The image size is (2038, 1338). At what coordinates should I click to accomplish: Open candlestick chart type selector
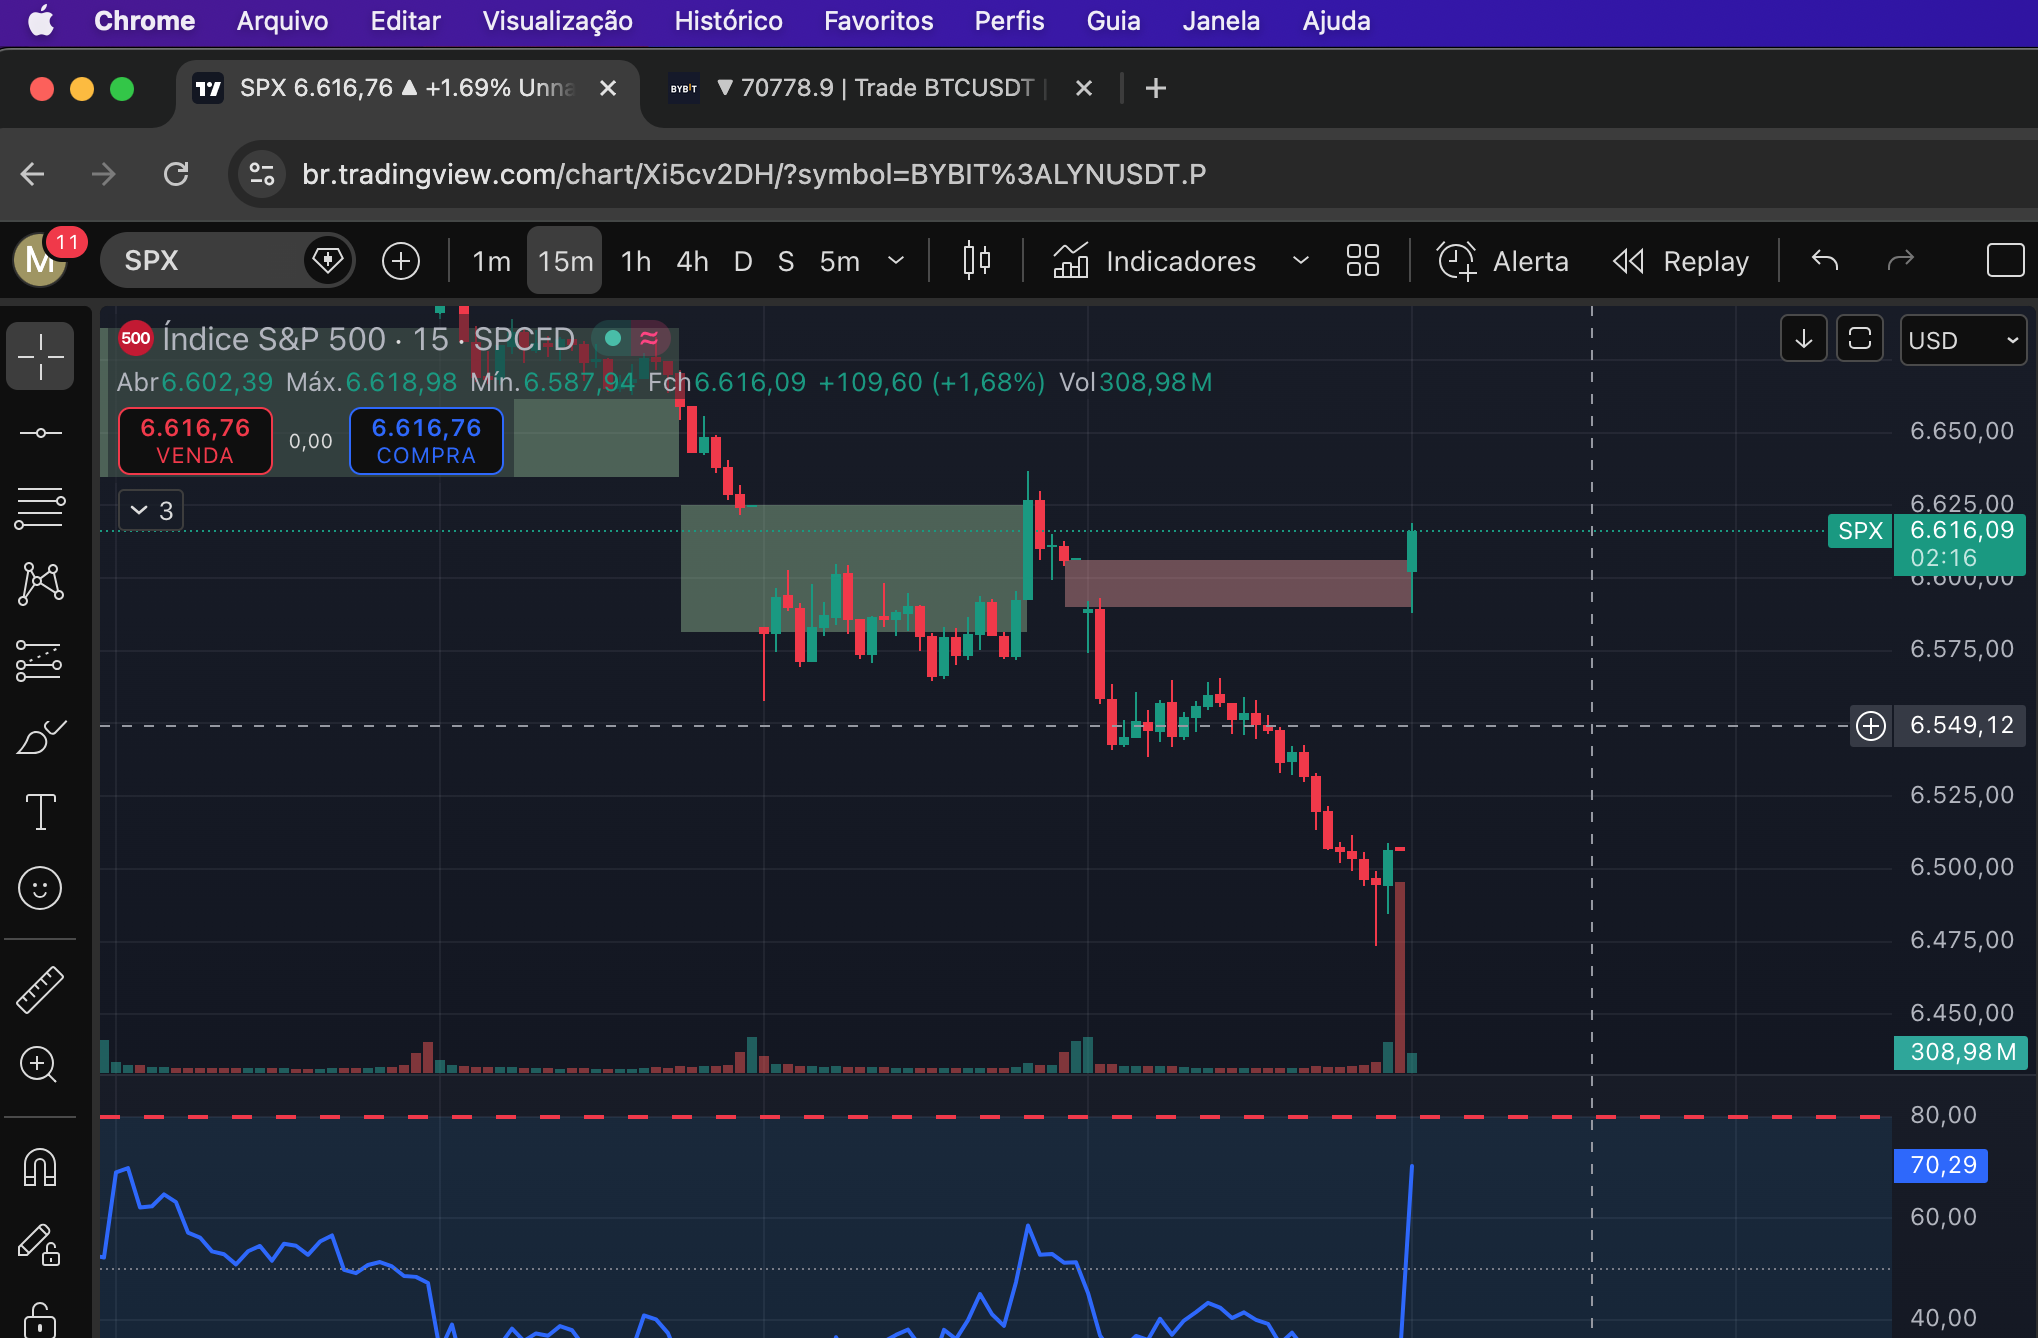976,261
